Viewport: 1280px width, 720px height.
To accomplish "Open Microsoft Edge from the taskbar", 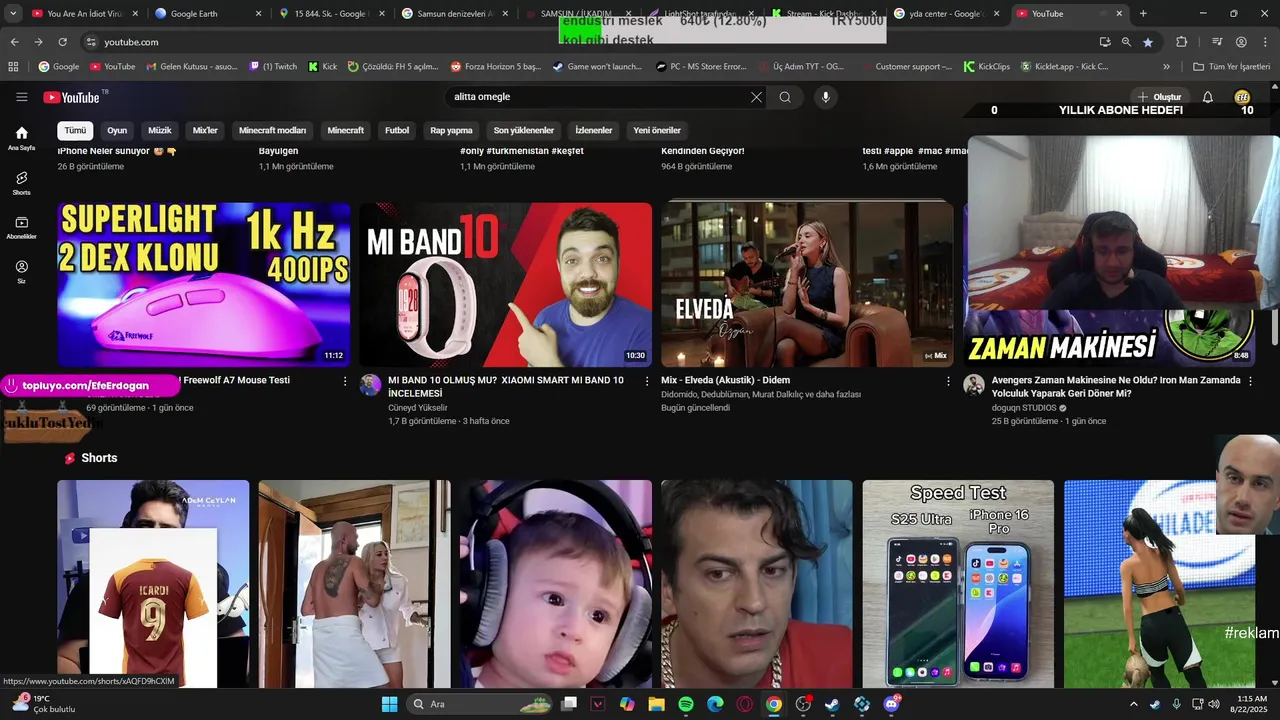I will (x=715, y=704).
